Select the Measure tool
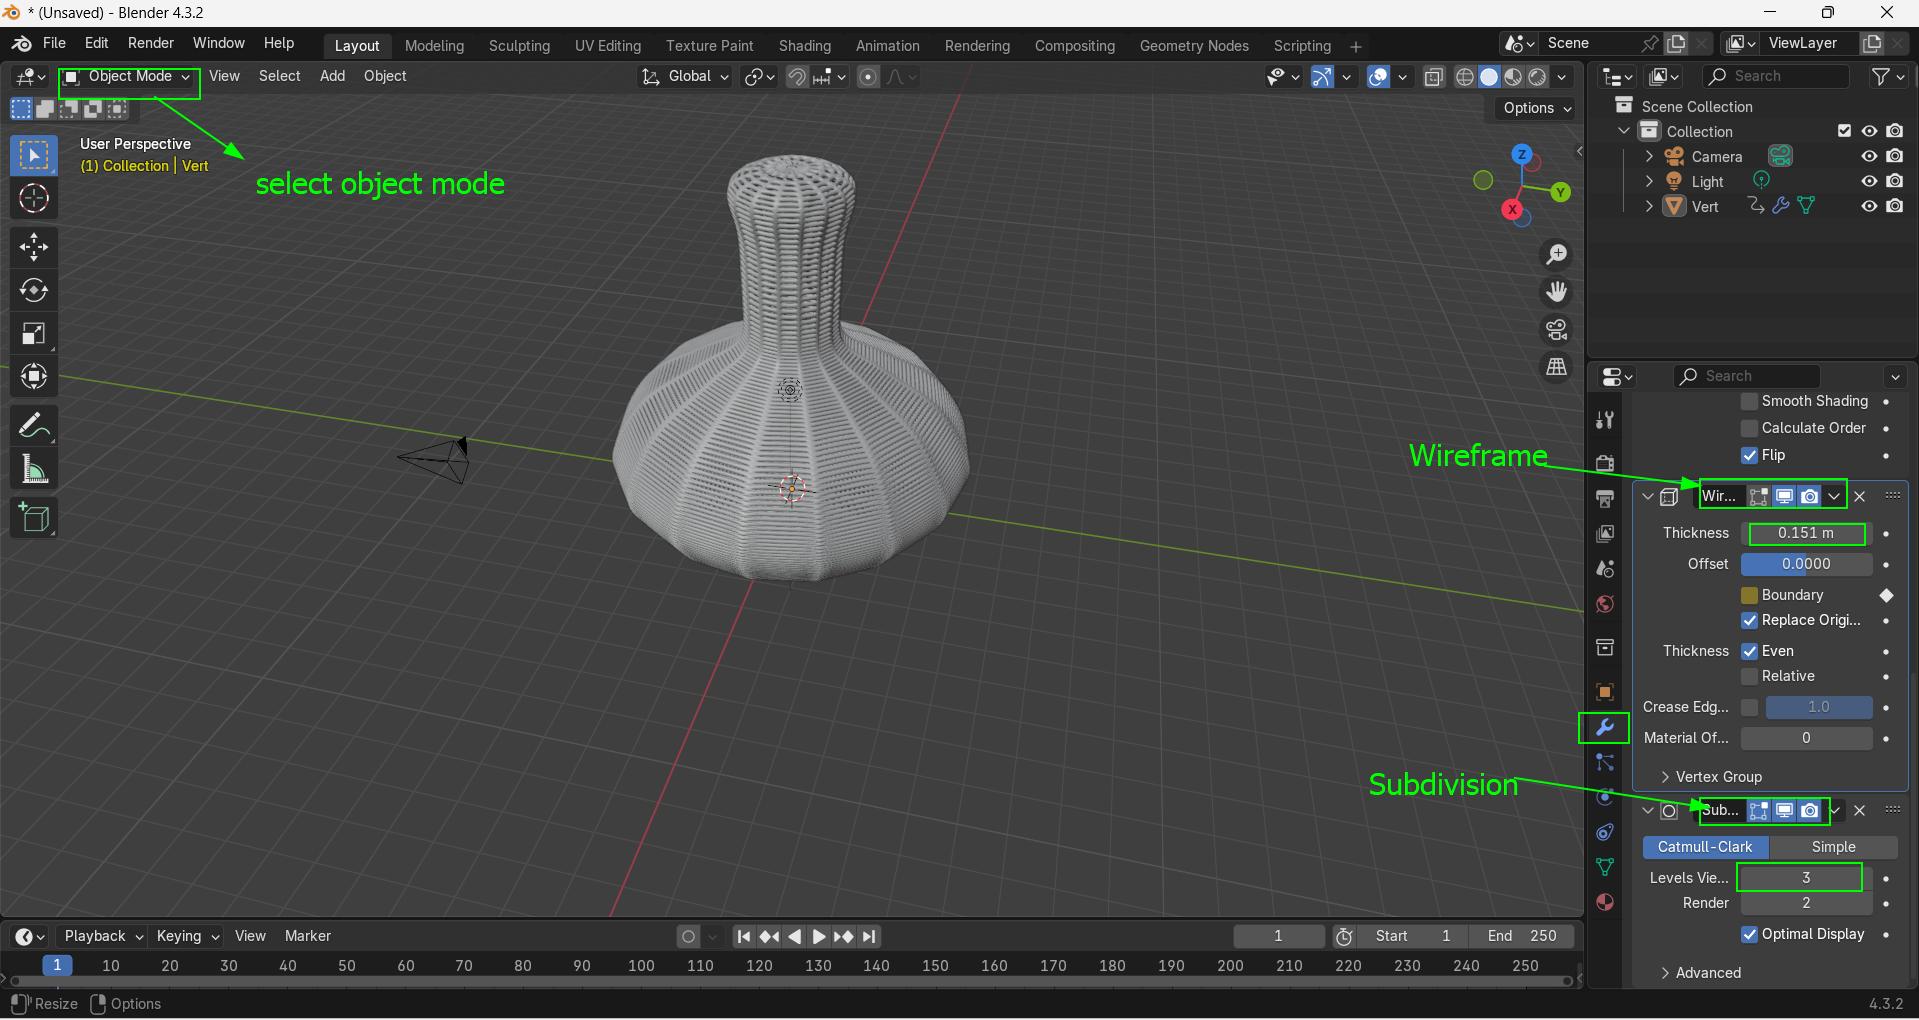 pyautogui.click(x=34, y=469)
